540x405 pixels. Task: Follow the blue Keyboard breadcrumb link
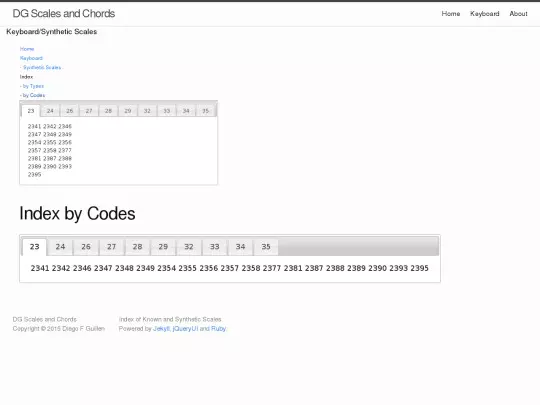[x=31, y=58]
